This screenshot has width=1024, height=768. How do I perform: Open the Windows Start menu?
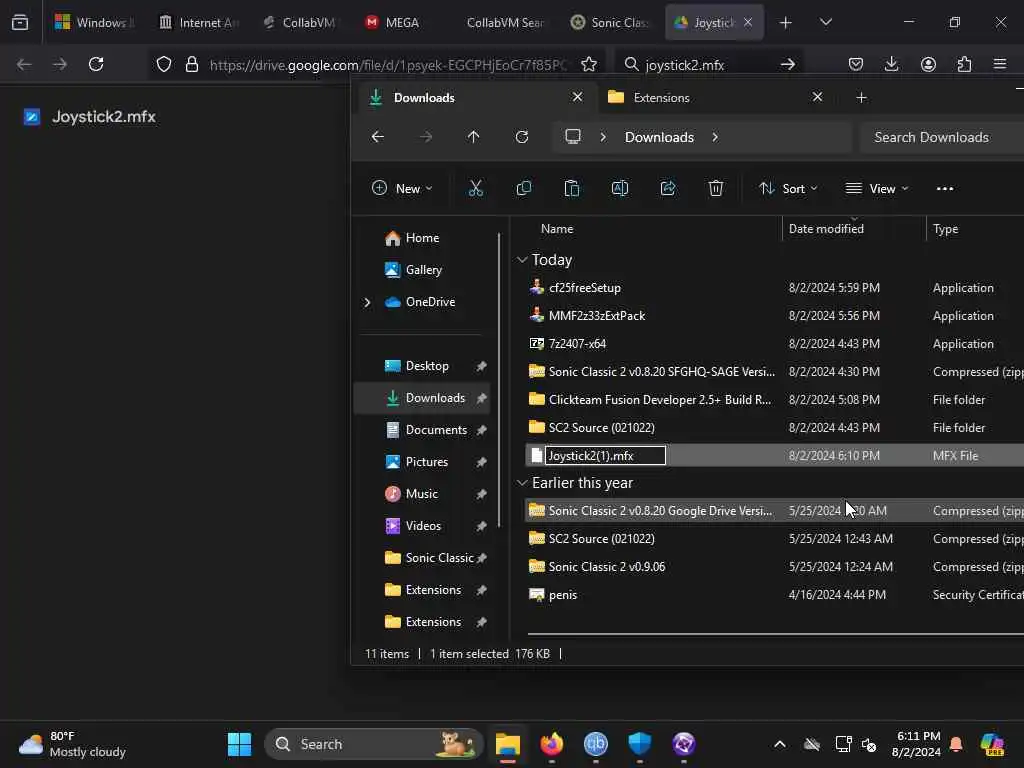[239, 744]
